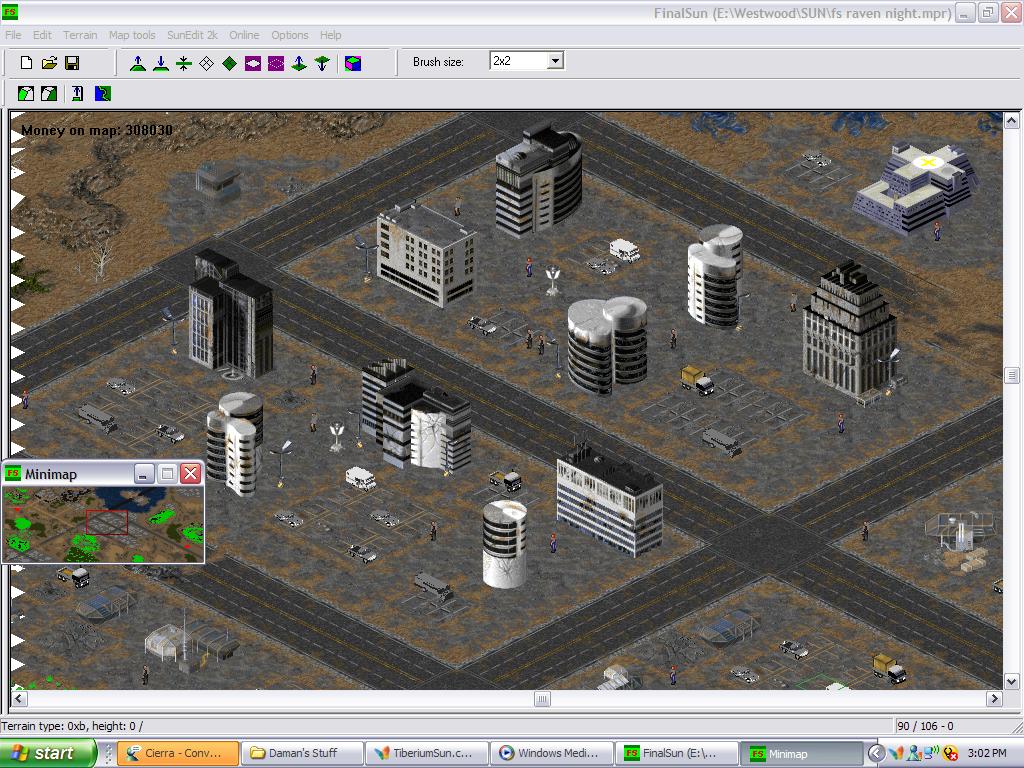Open the Terrain menu

pos(80,35)
